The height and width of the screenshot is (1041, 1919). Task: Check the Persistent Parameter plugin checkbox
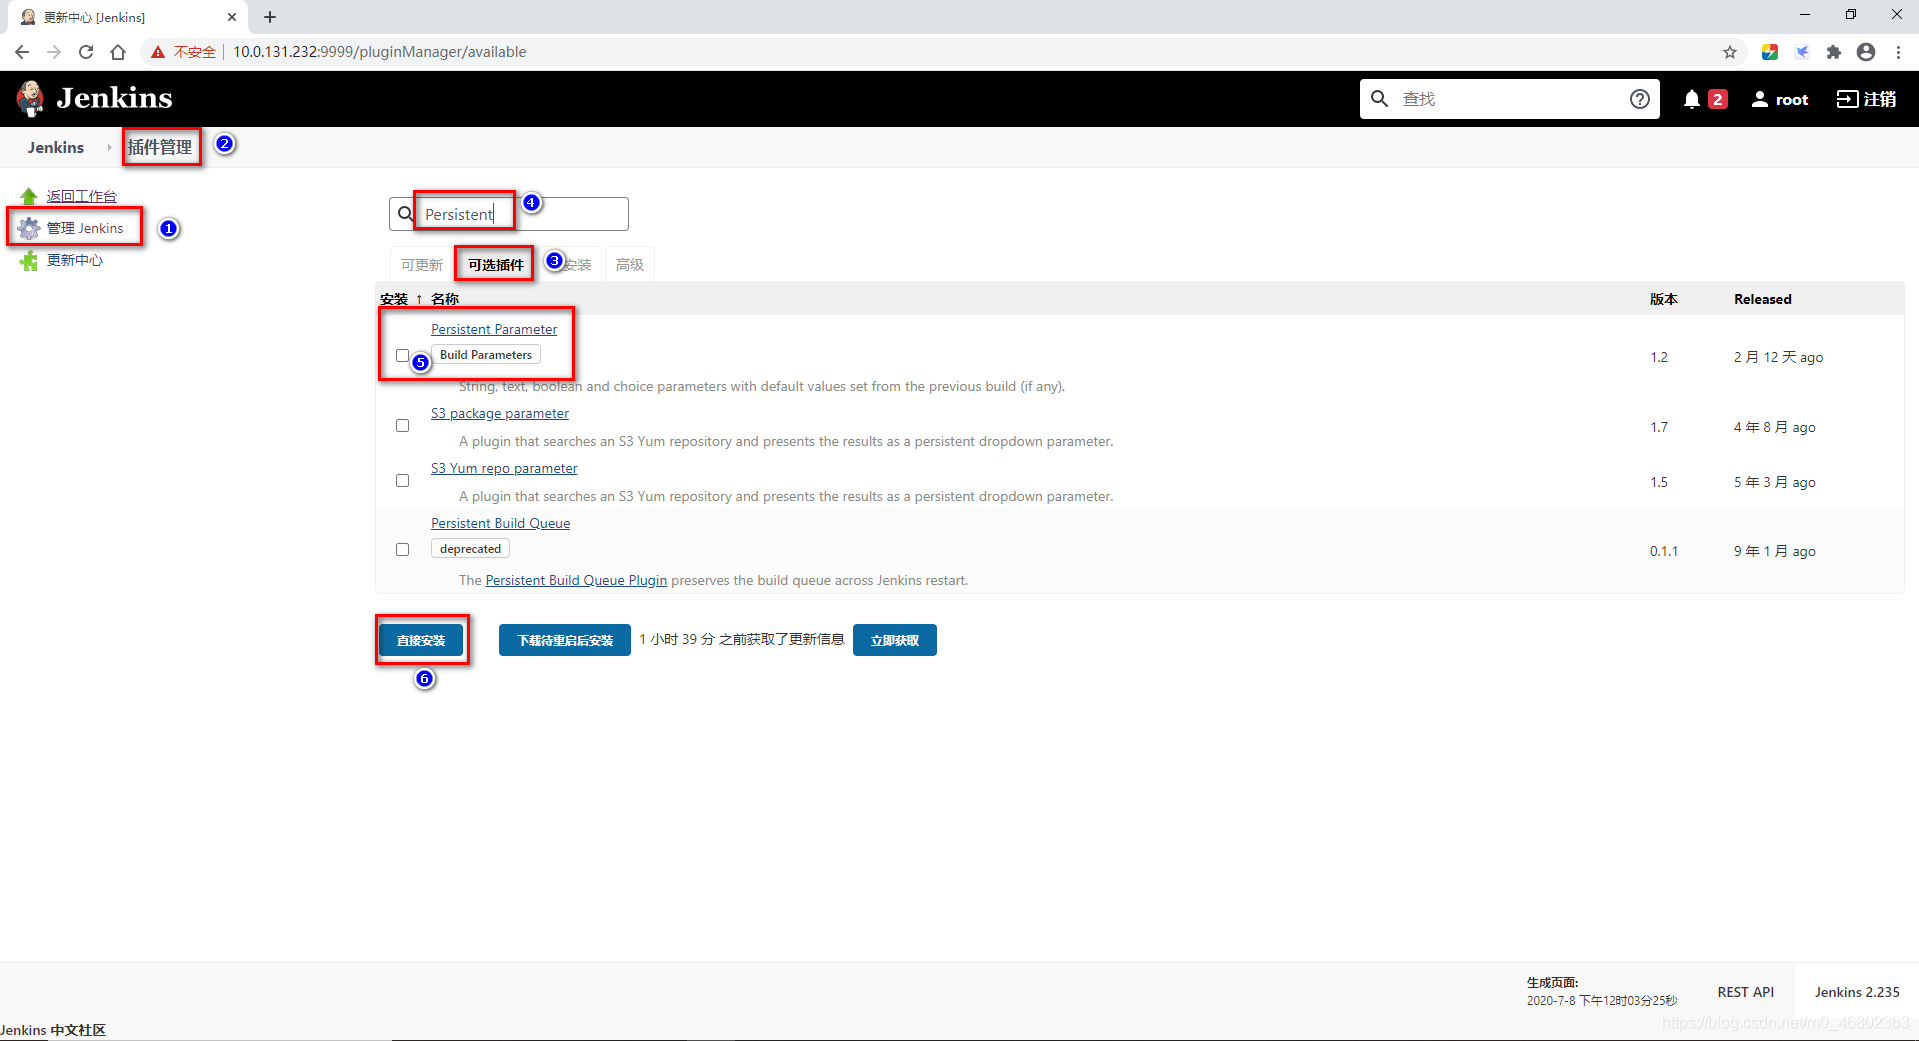[402, 356]
